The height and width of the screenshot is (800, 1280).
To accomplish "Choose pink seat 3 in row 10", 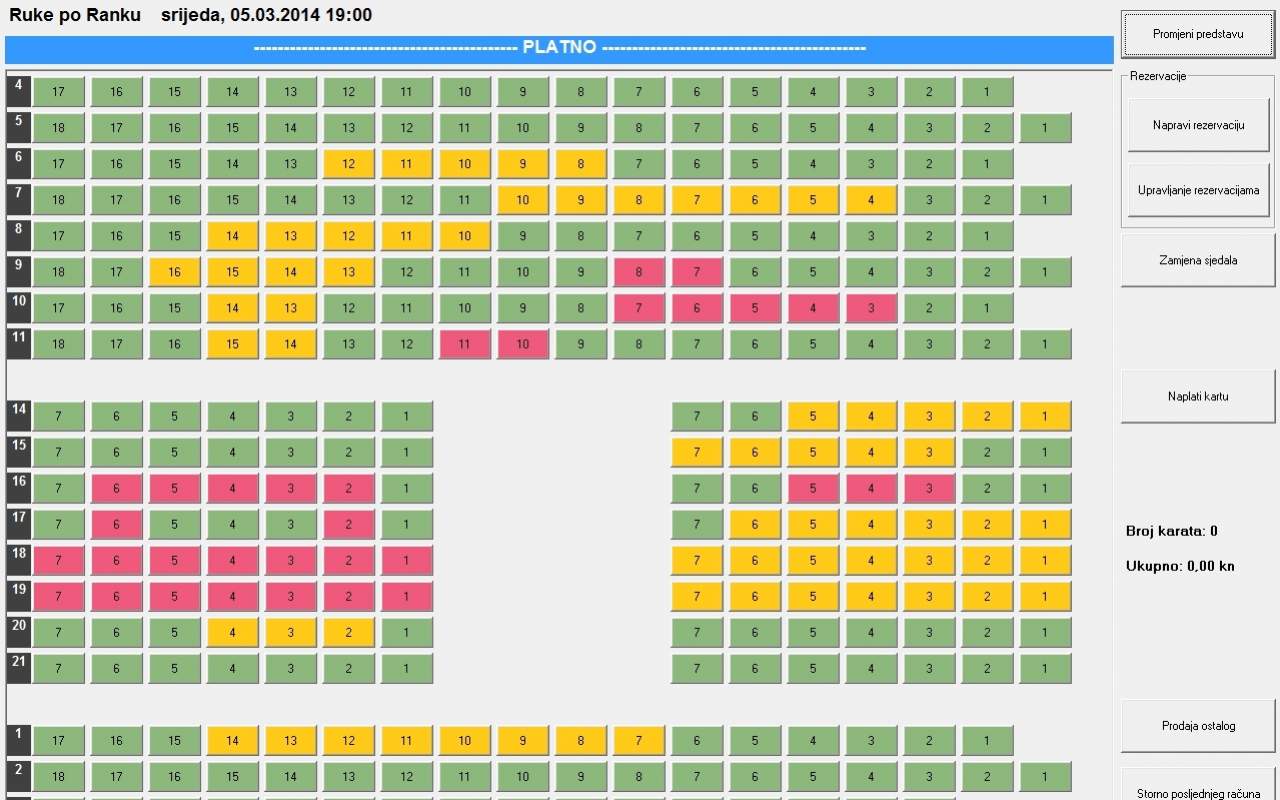I will [x=871, y=308].
